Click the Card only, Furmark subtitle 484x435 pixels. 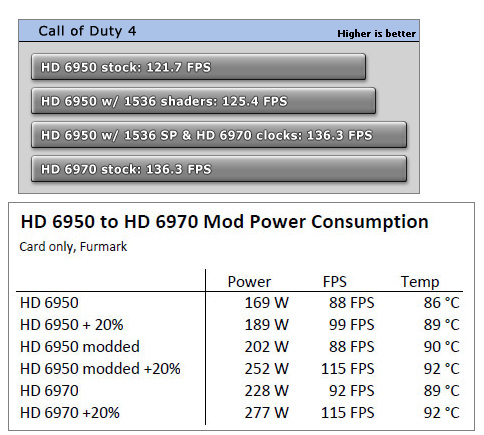pos(73,247)
